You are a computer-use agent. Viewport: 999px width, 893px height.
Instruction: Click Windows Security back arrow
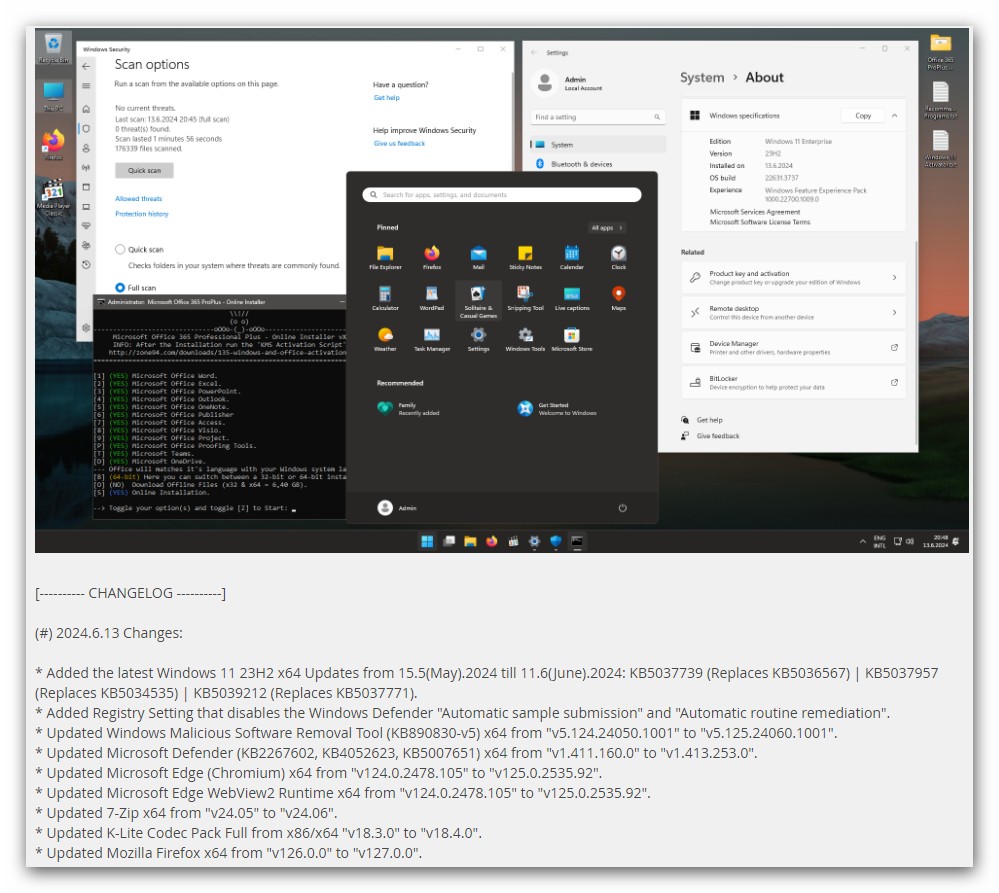(x=86, y=66)
